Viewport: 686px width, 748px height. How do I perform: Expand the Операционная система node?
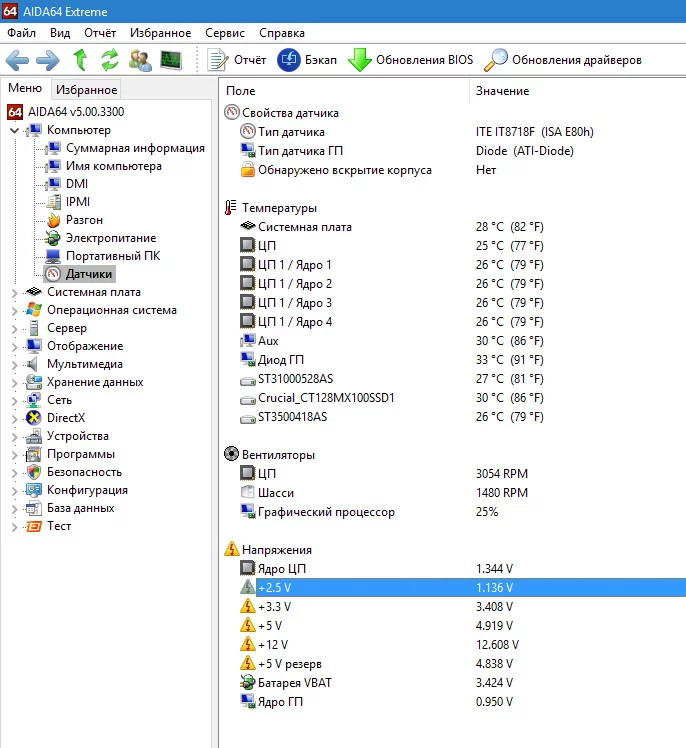pyautogui.click(x=14, y=311)
